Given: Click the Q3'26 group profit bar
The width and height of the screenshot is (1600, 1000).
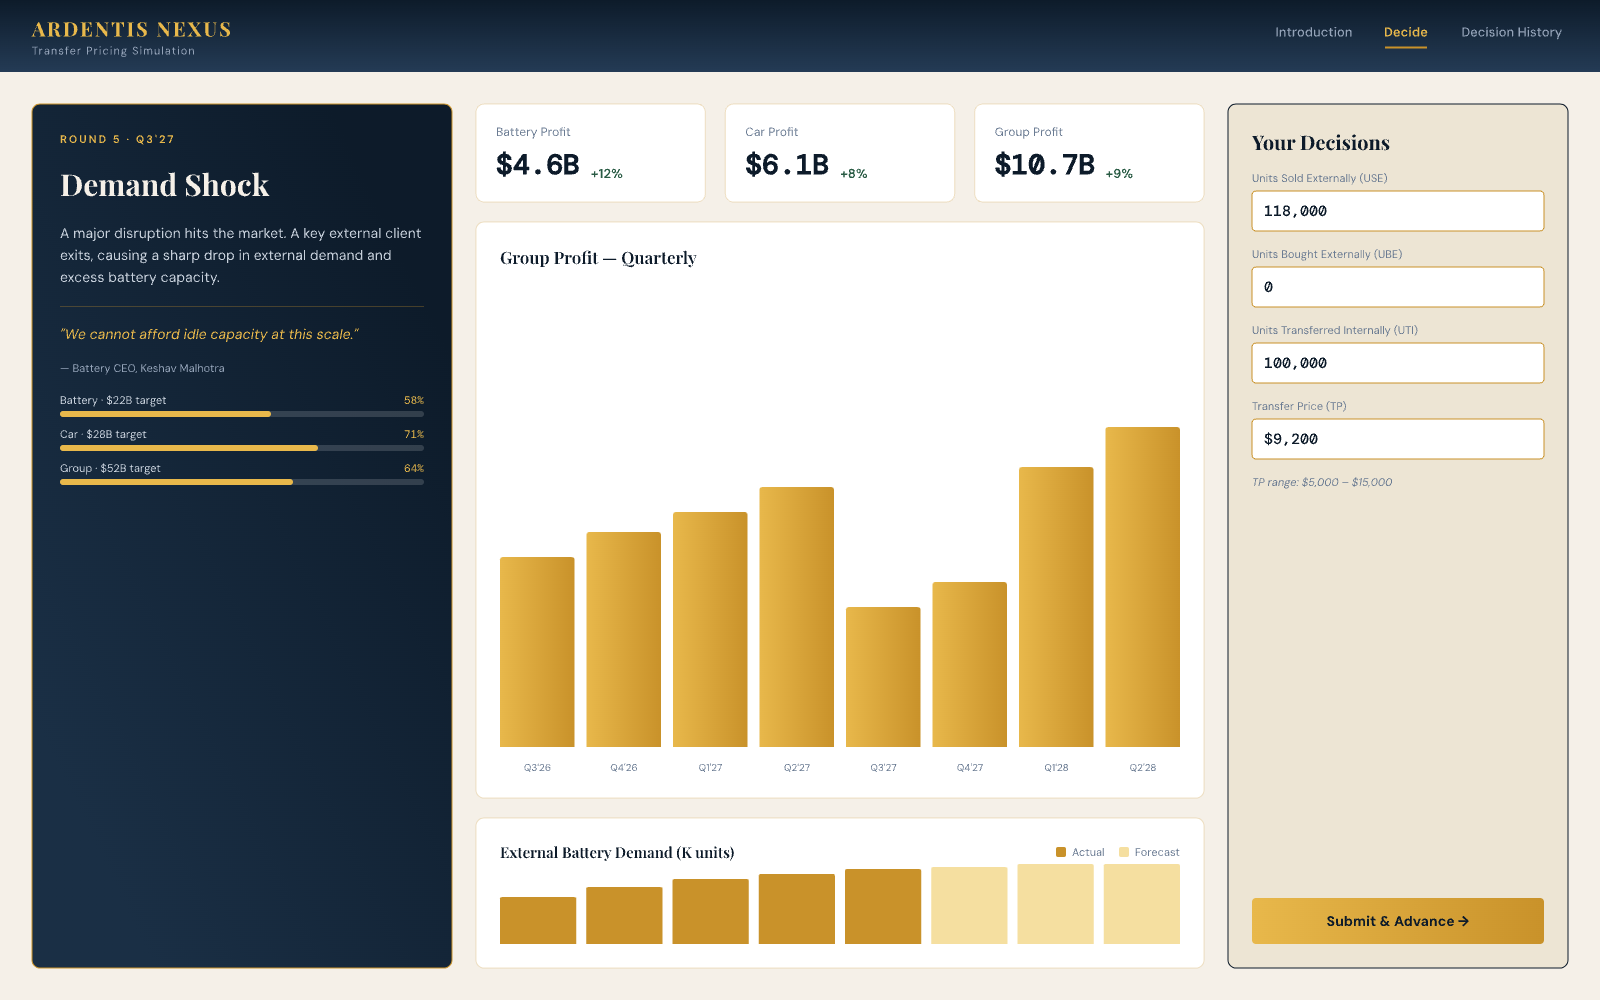Looking at the screenshot, I should pos(537,652).
